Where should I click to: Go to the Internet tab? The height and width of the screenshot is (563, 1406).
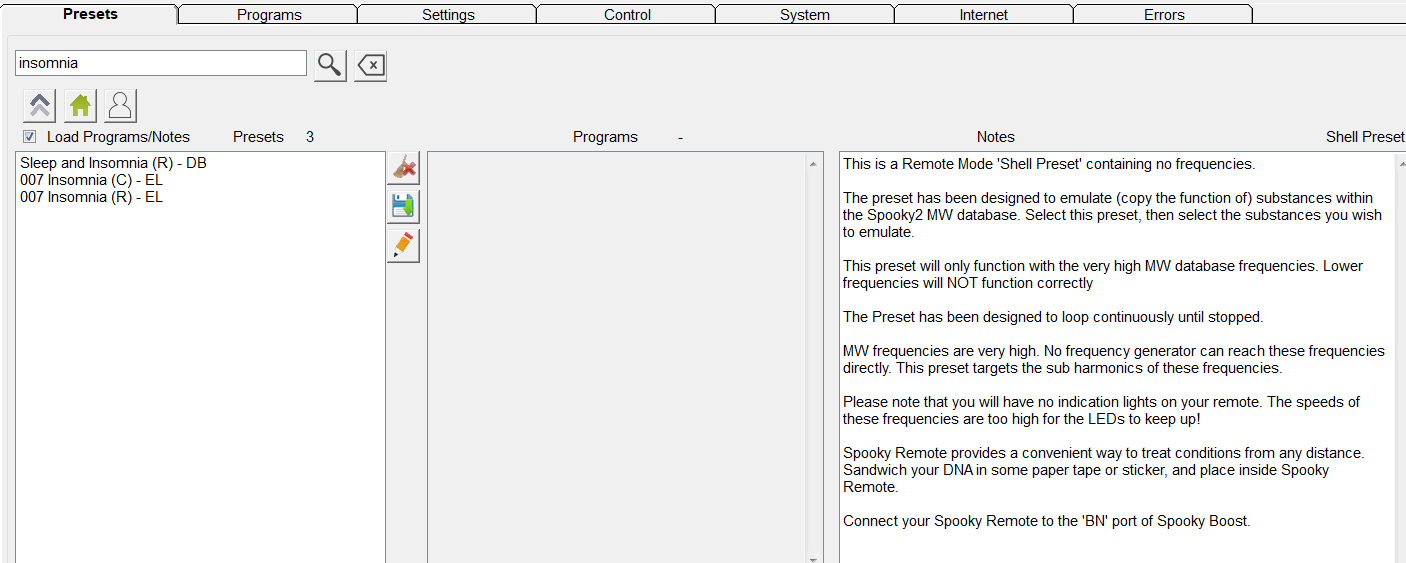pos(984,15)
